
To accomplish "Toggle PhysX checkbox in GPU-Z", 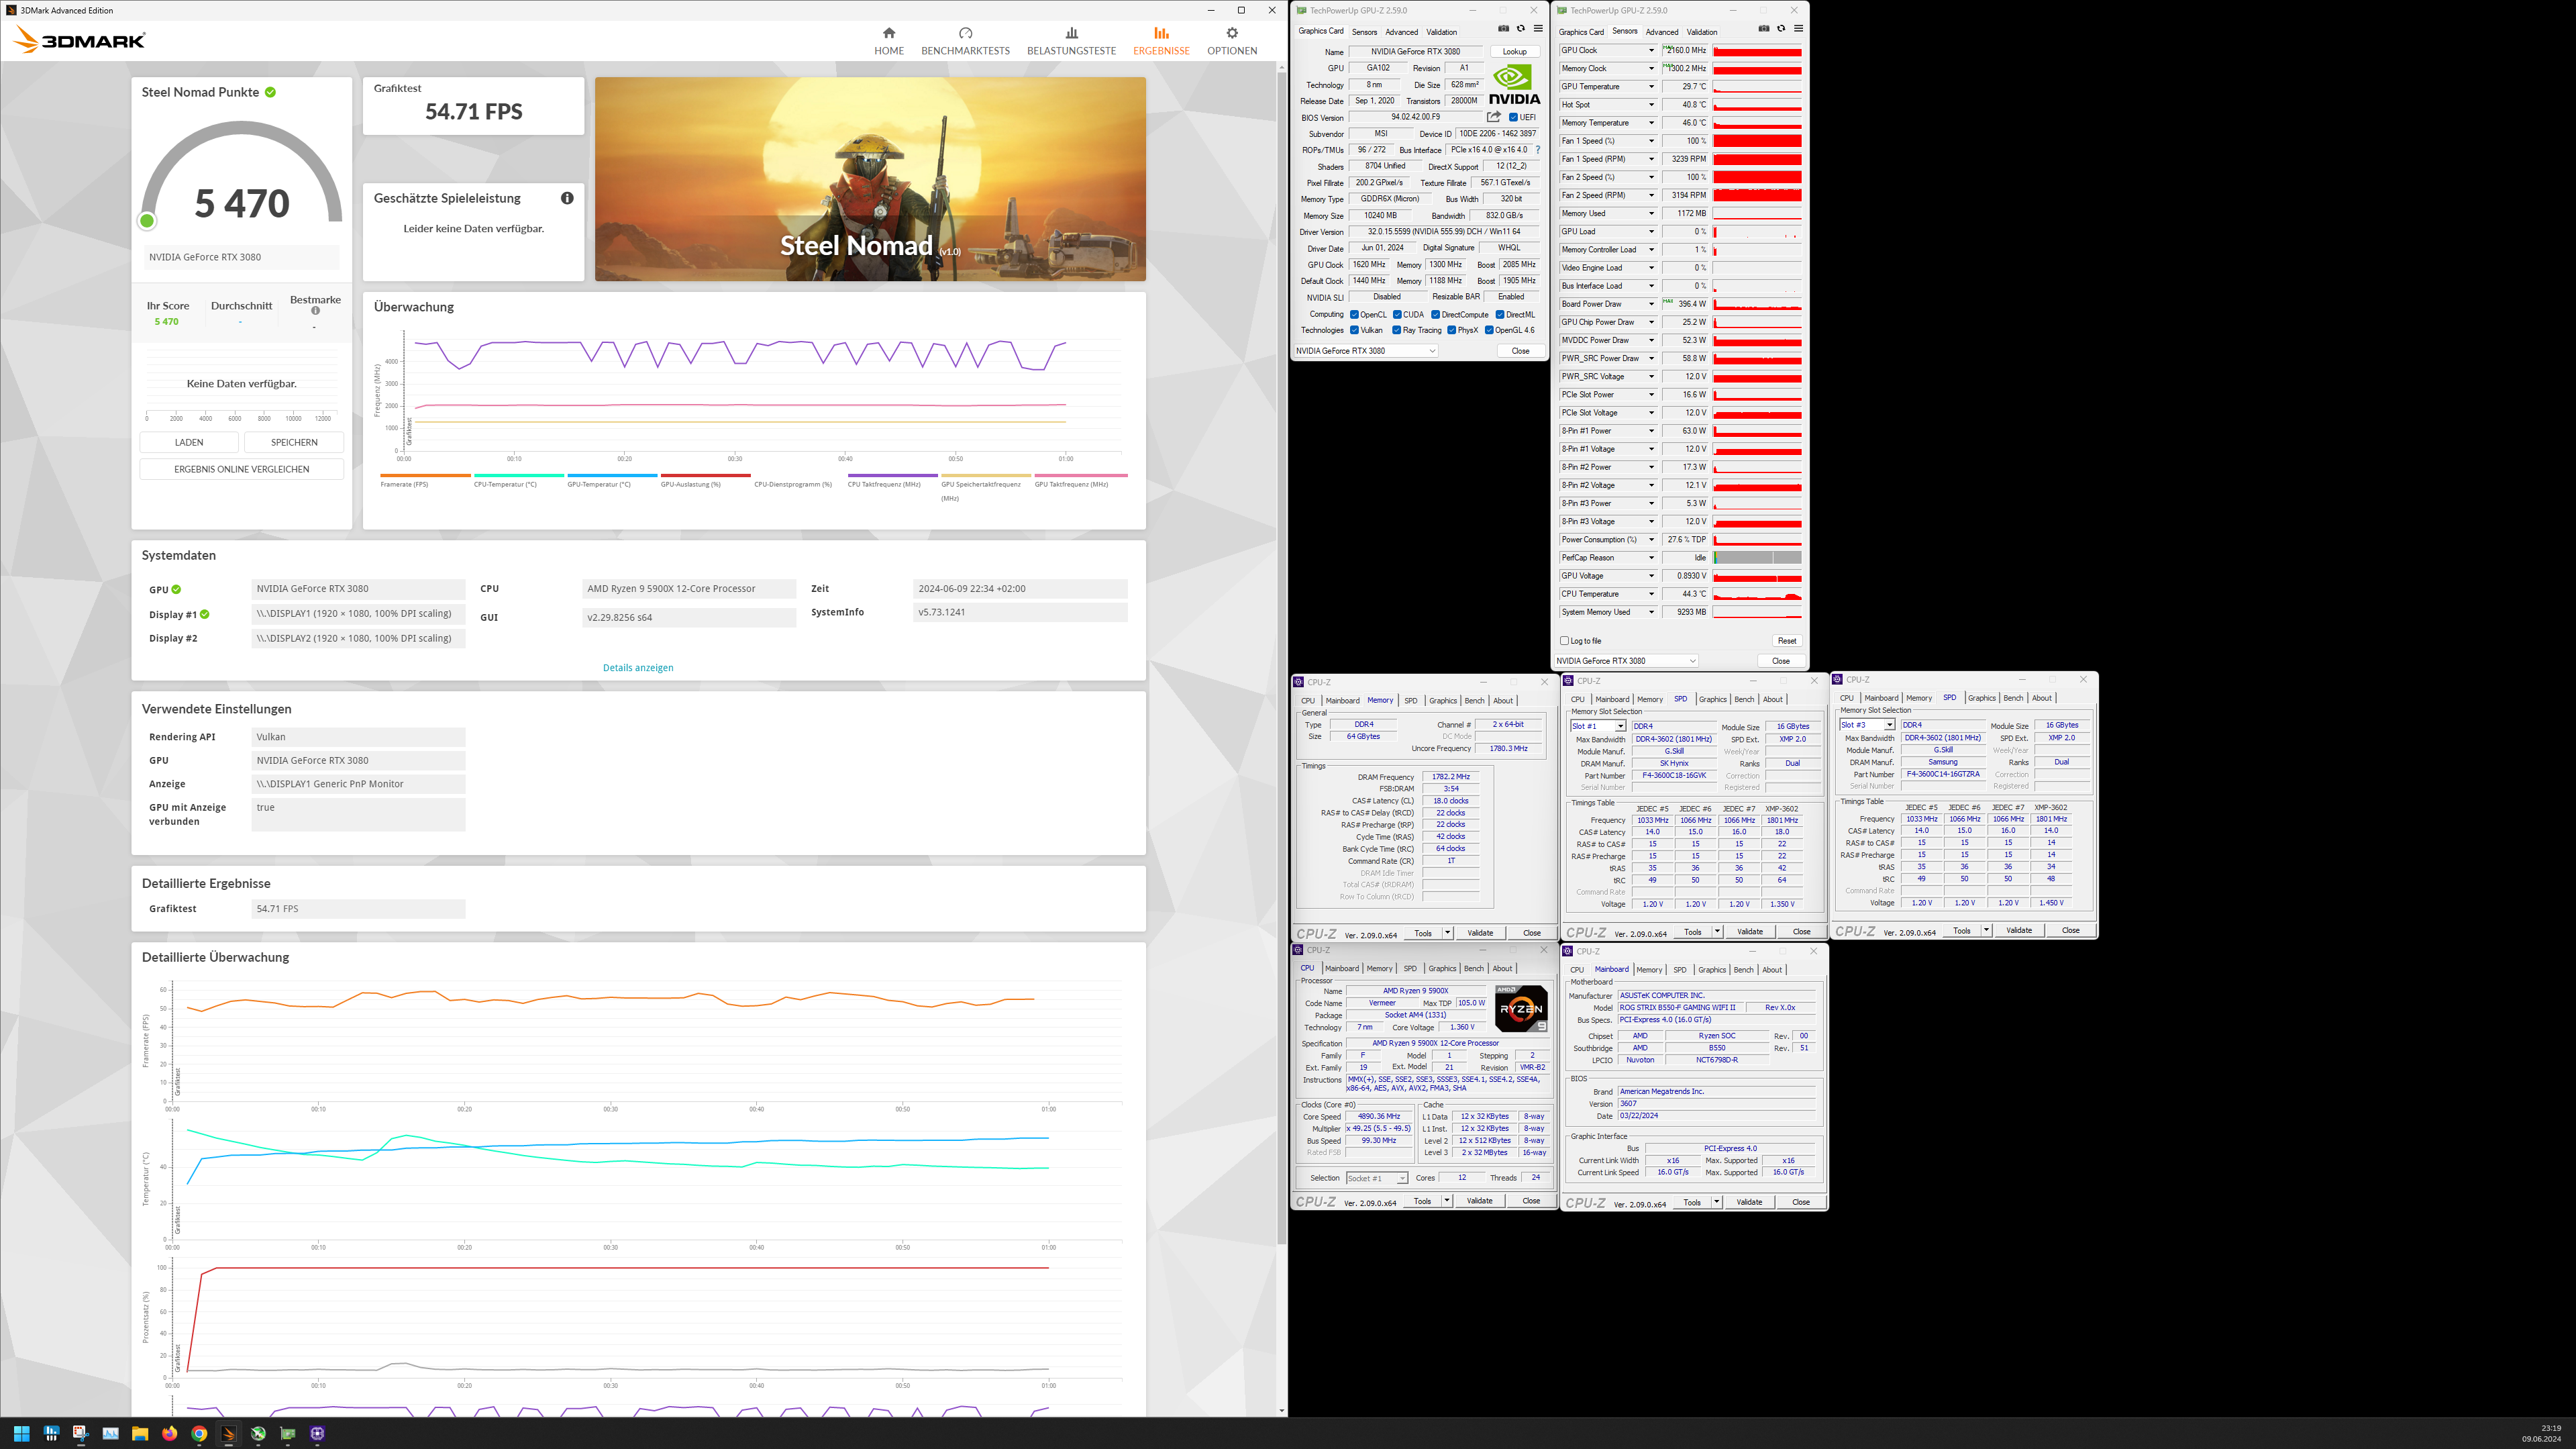I will [1452, 330].
